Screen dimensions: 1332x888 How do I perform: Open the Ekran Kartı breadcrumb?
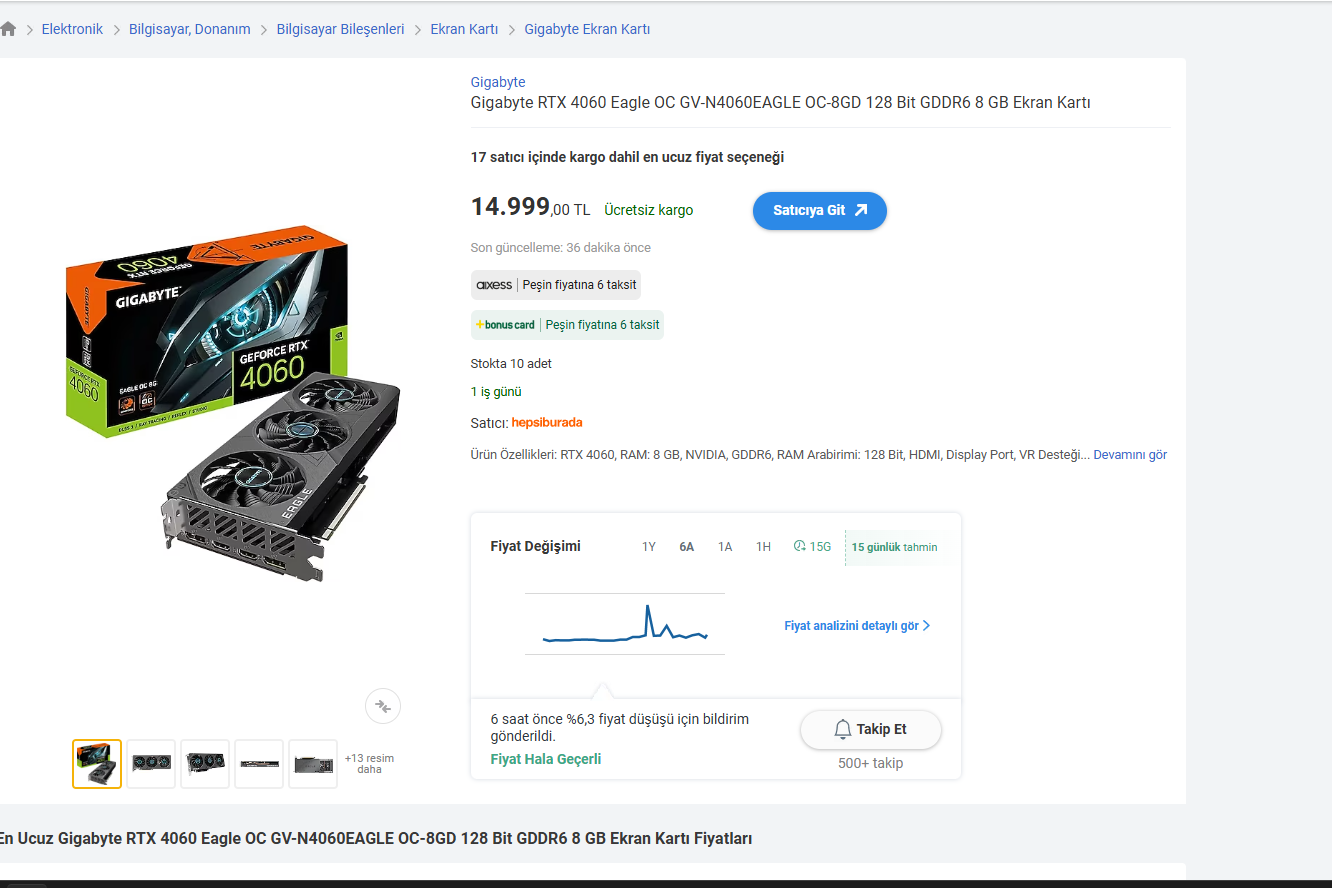click(x=464, y=29)
